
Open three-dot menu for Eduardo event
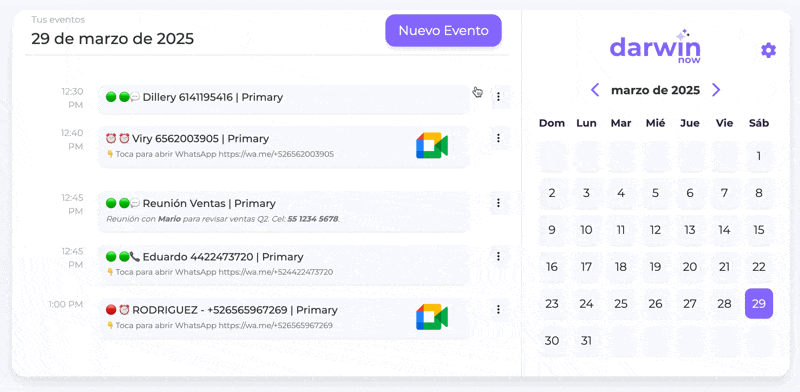(498, 256)
